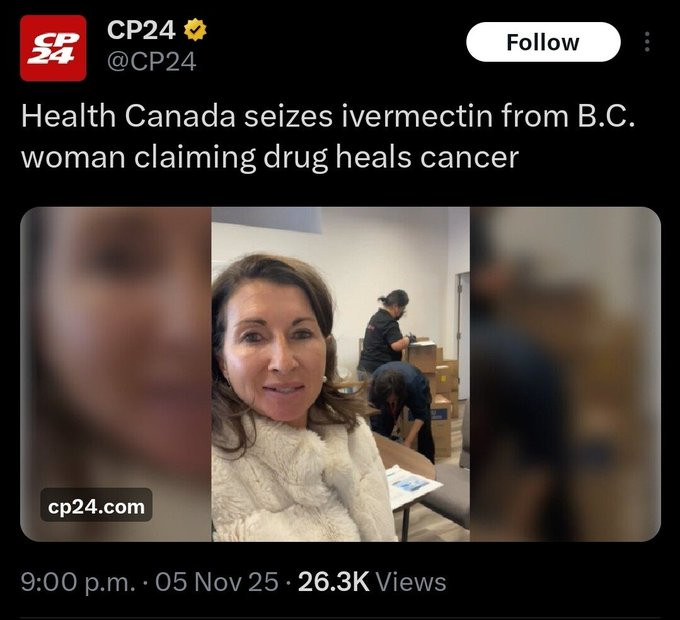Image resolution: width=680 pixels, height=620 pixels.
Task: Open the CP24 display name profile link
Action: coord(141,30)
